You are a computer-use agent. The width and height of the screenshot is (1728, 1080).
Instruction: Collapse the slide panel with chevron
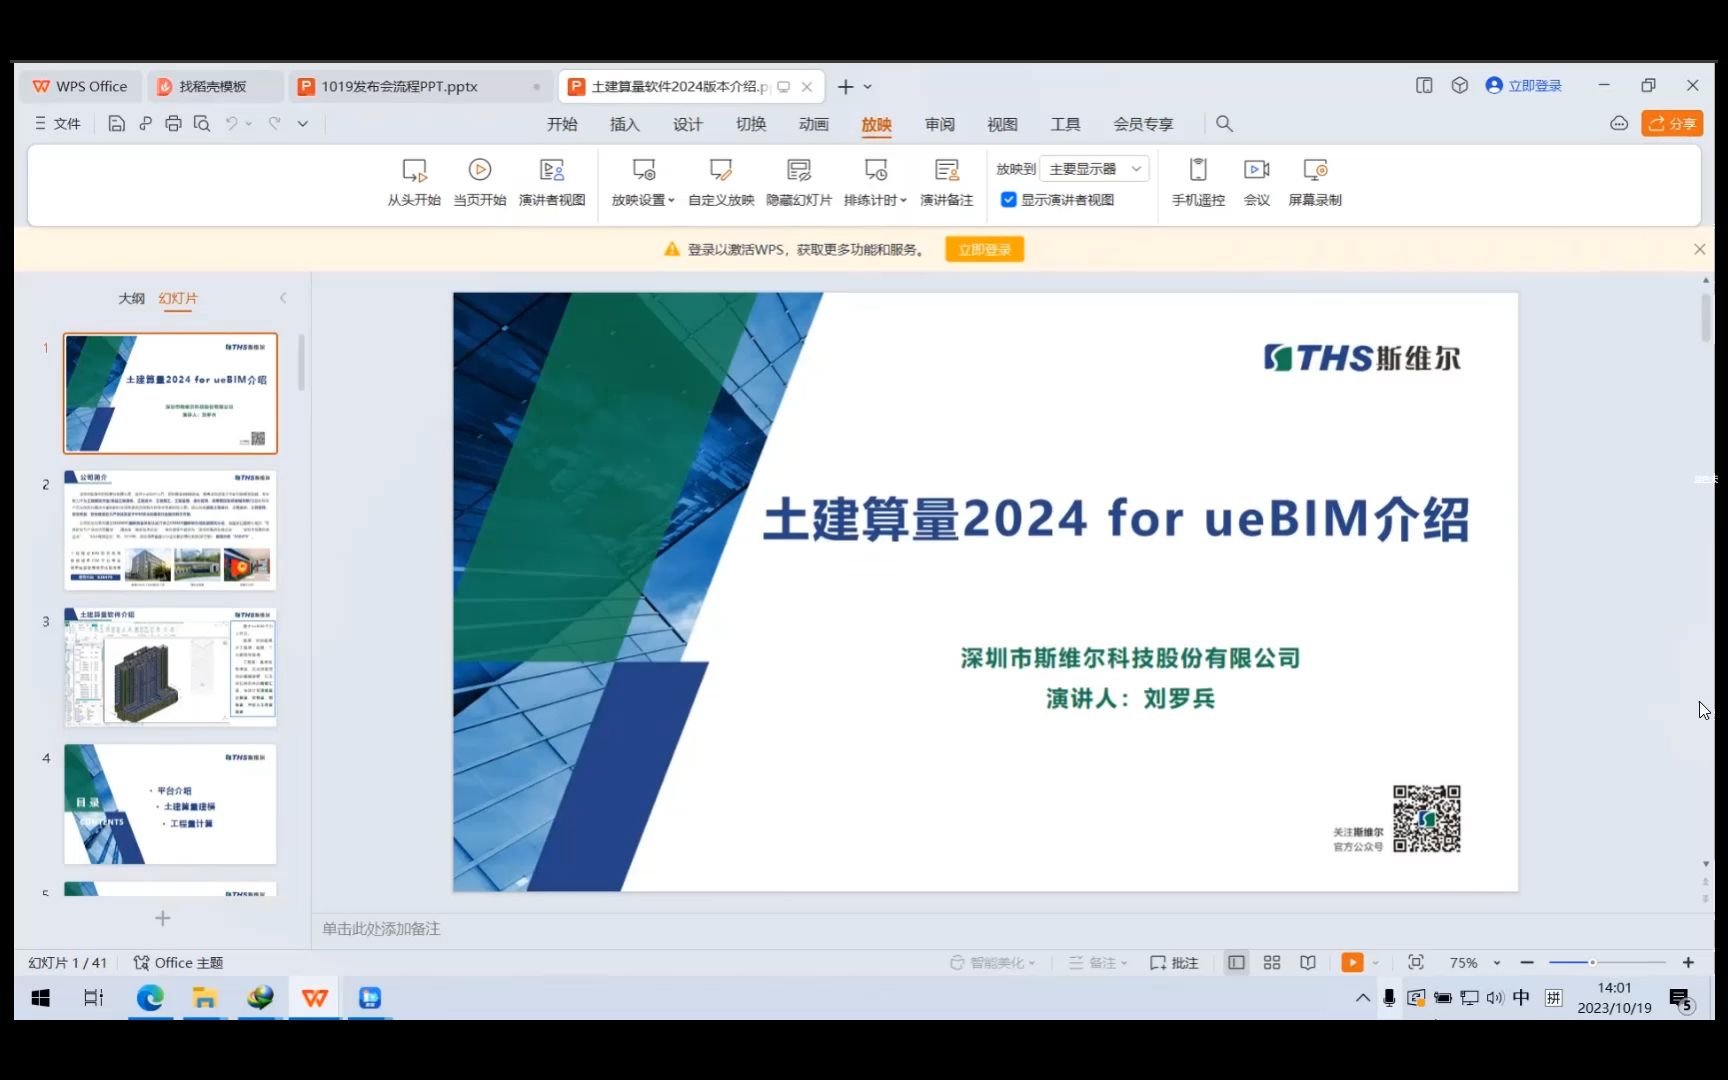(283, 298)
